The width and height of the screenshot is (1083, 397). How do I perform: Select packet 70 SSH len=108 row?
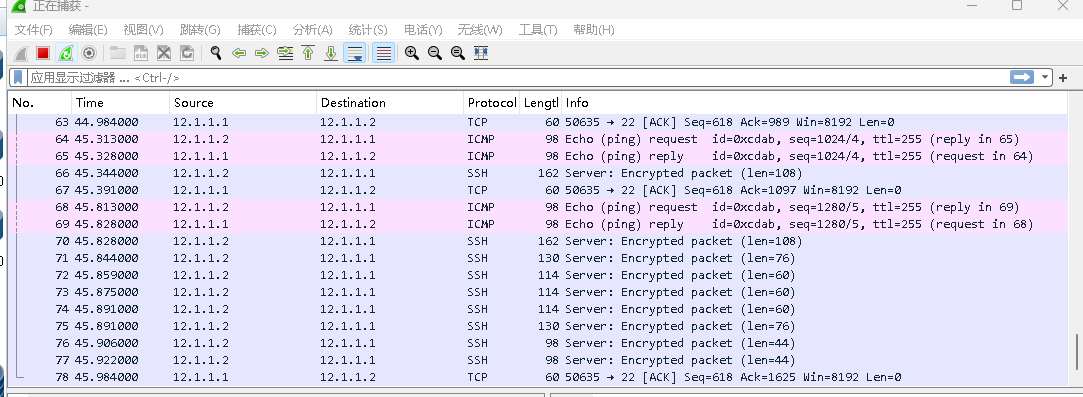[x=539, y=241]
